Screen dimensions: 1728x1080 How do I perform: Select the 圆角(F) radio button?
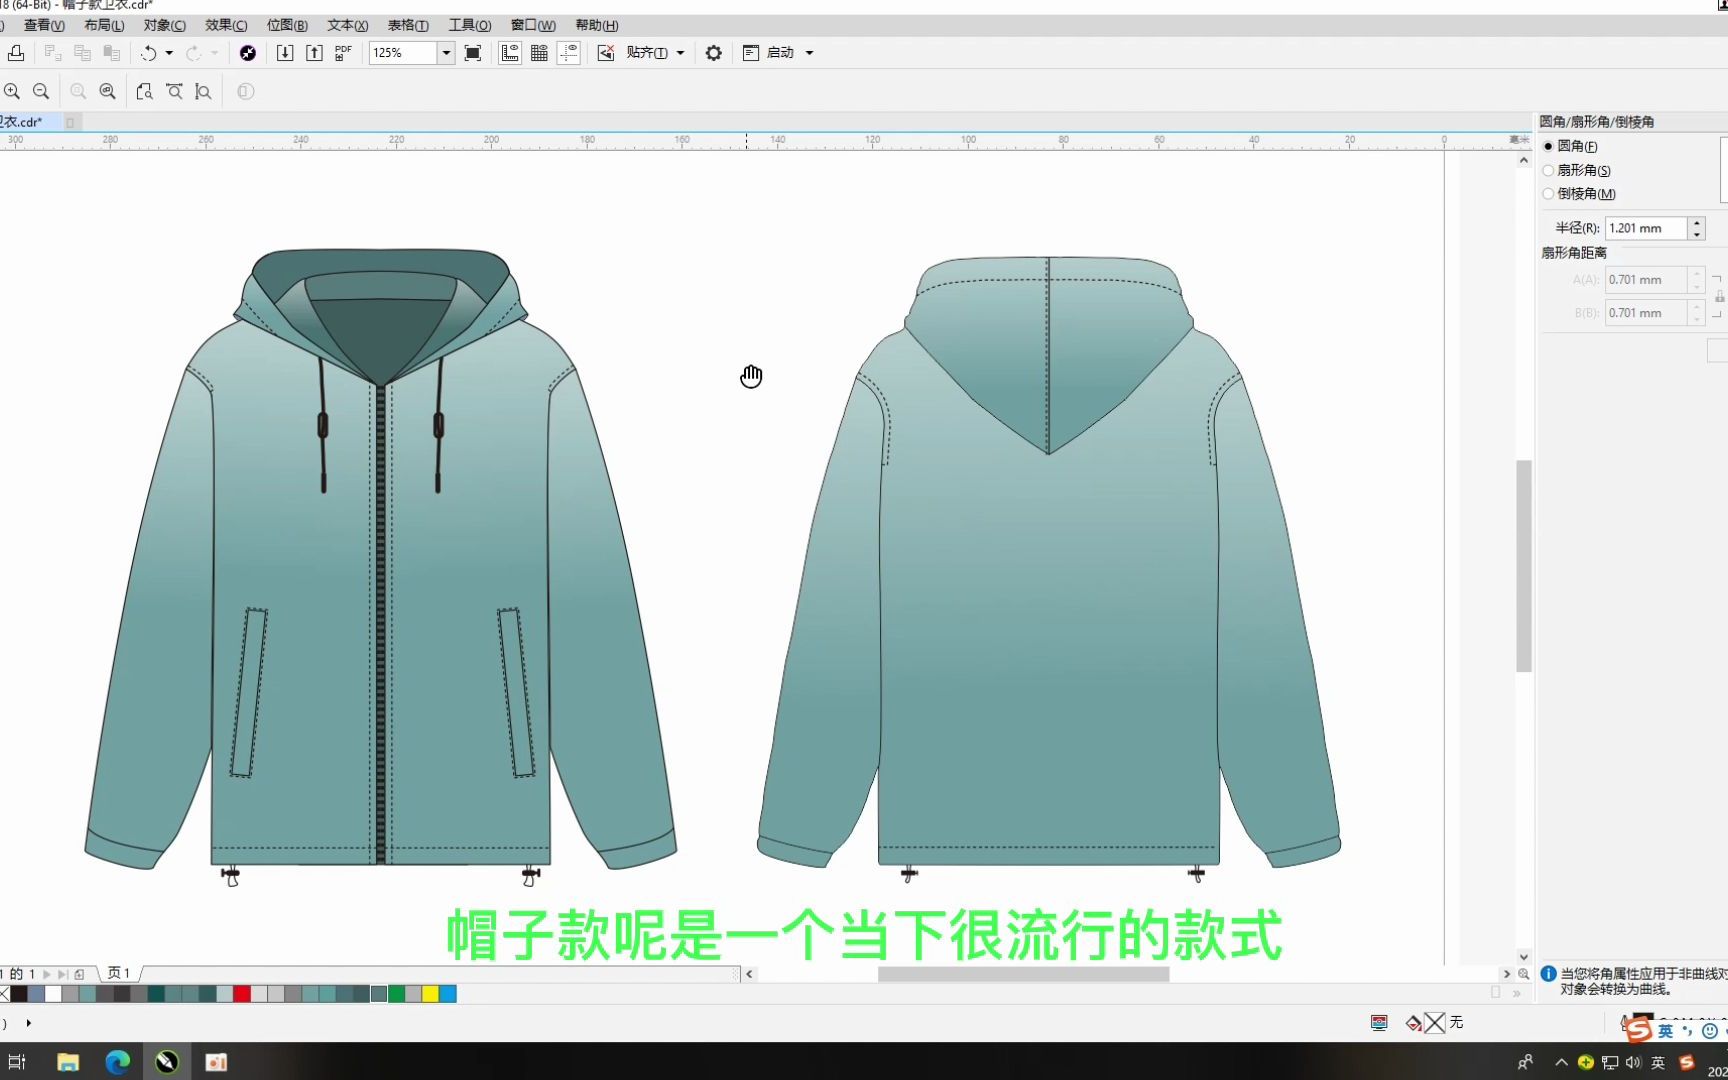(1548, 146)
